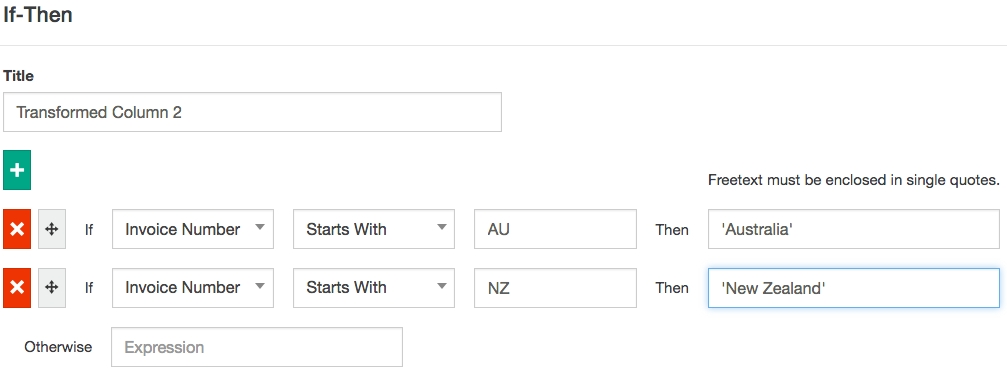Select the NZ value field
Viewport: 1007px width, 376px height.
tap(556, 287)
